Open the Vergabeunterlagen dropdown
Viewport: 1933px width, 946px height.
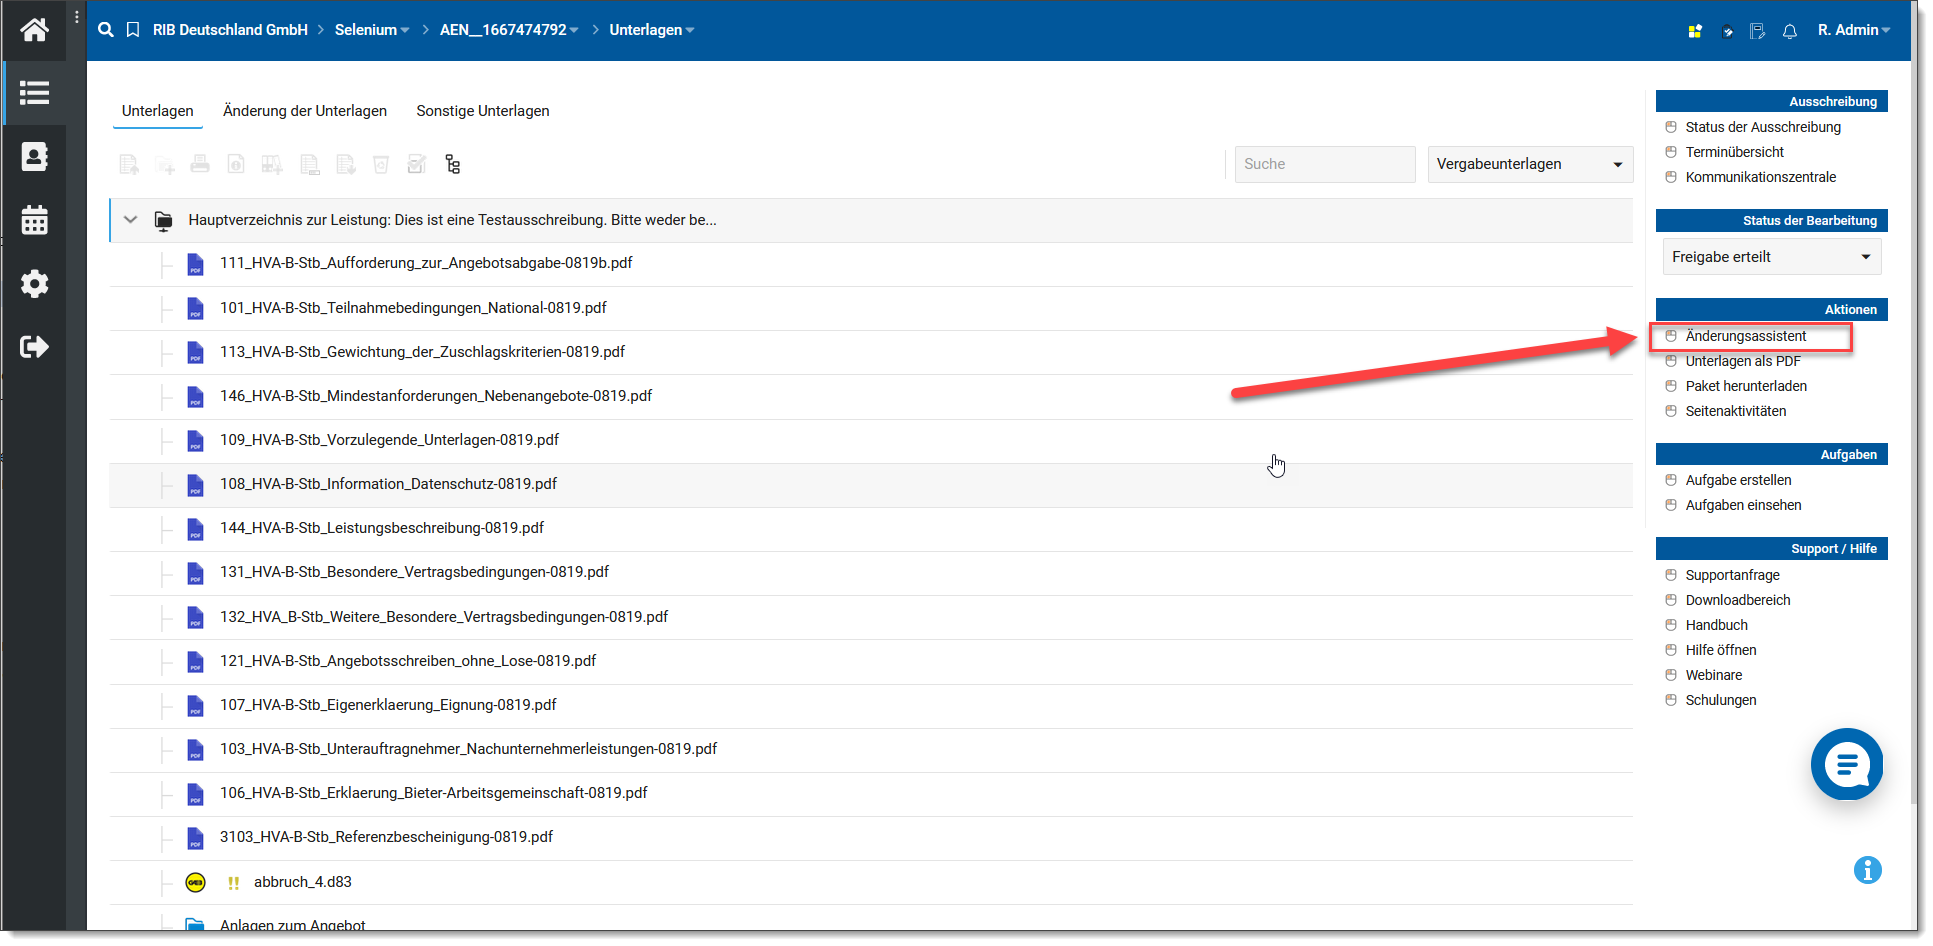click(1530, 164)
